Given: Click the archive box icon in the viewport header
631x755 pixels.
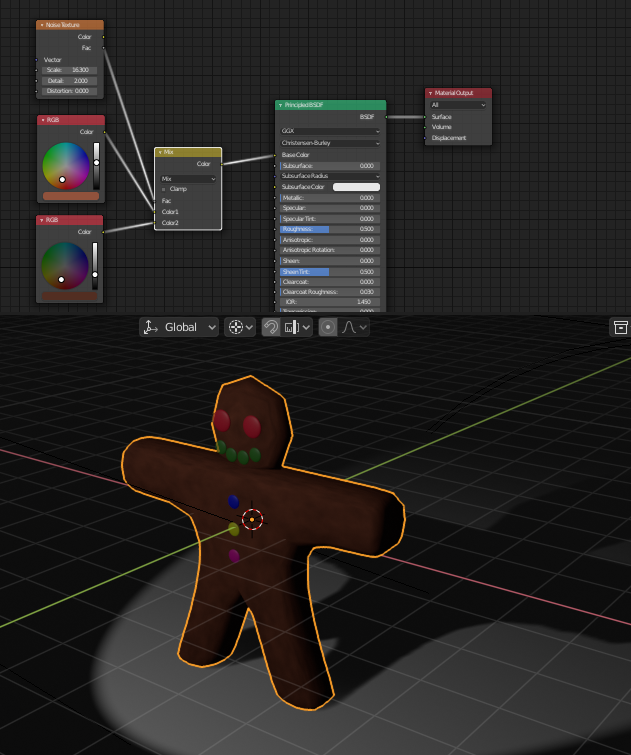Looking at the screenshot, I should 621,327.
